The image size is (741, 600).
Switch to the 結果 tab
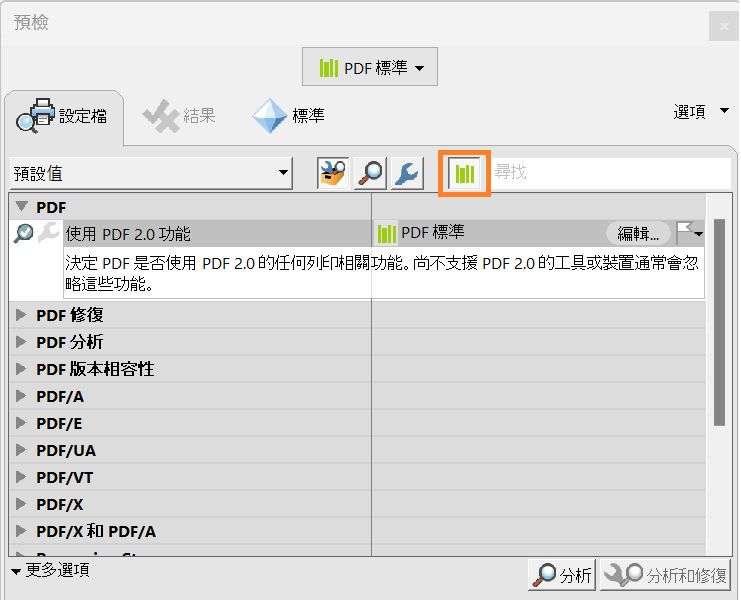180,116
